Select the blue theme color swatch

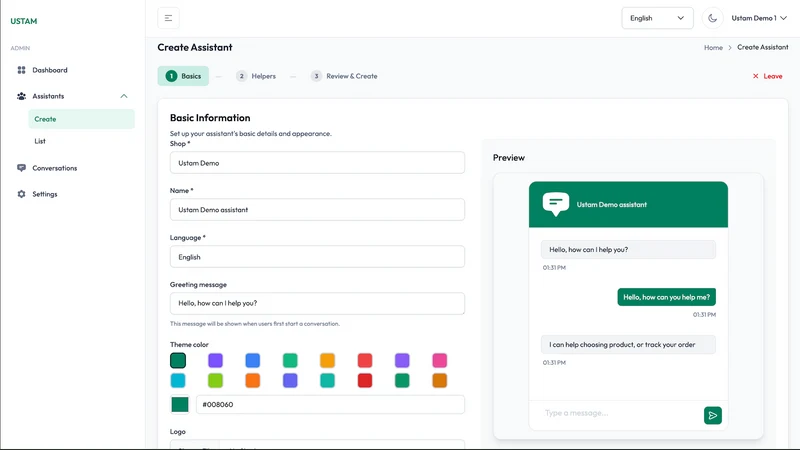pos(253,361)
